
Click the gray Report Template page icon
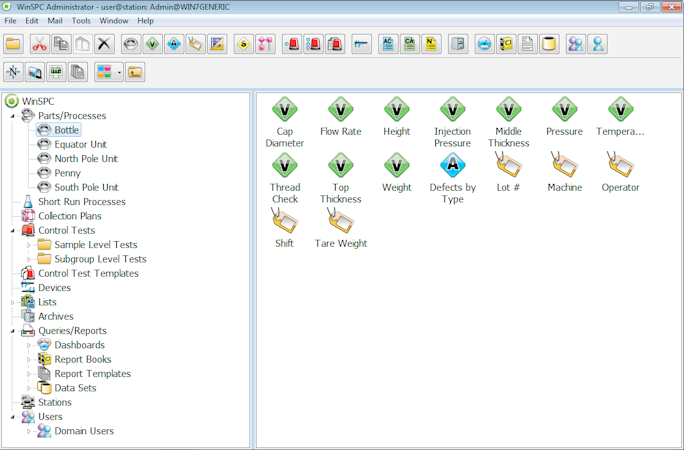pyautogui.click(x=527, y=44)
